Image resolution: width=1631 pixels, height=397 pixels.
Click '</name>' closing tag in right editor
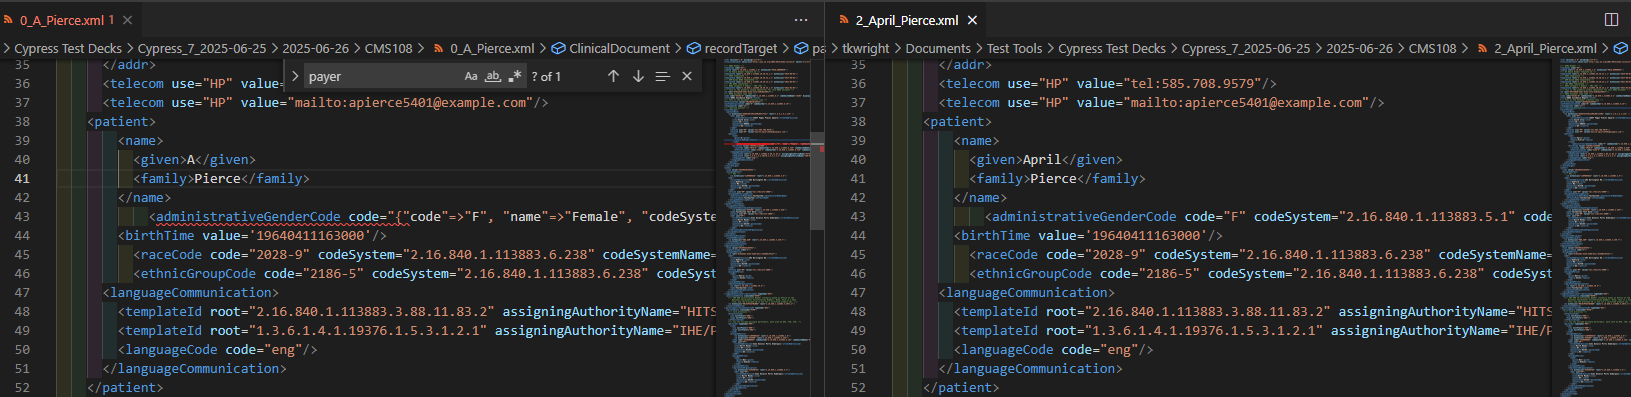981,197
